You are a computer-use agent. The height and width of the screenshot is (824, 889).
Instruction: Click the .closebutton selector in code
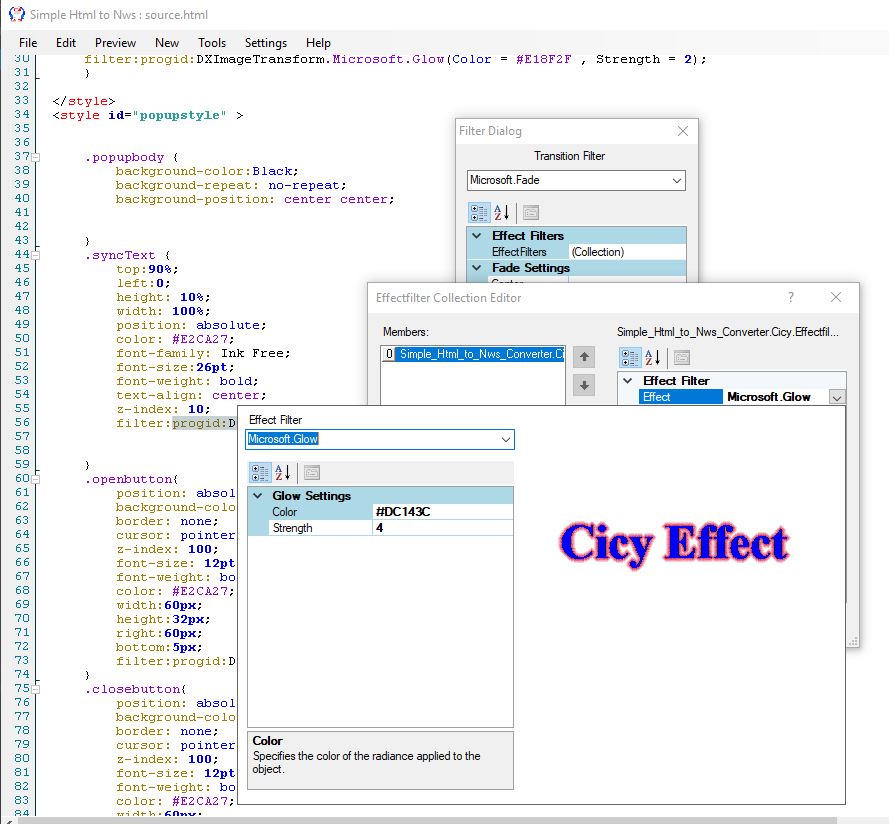(x=135, y=689)
